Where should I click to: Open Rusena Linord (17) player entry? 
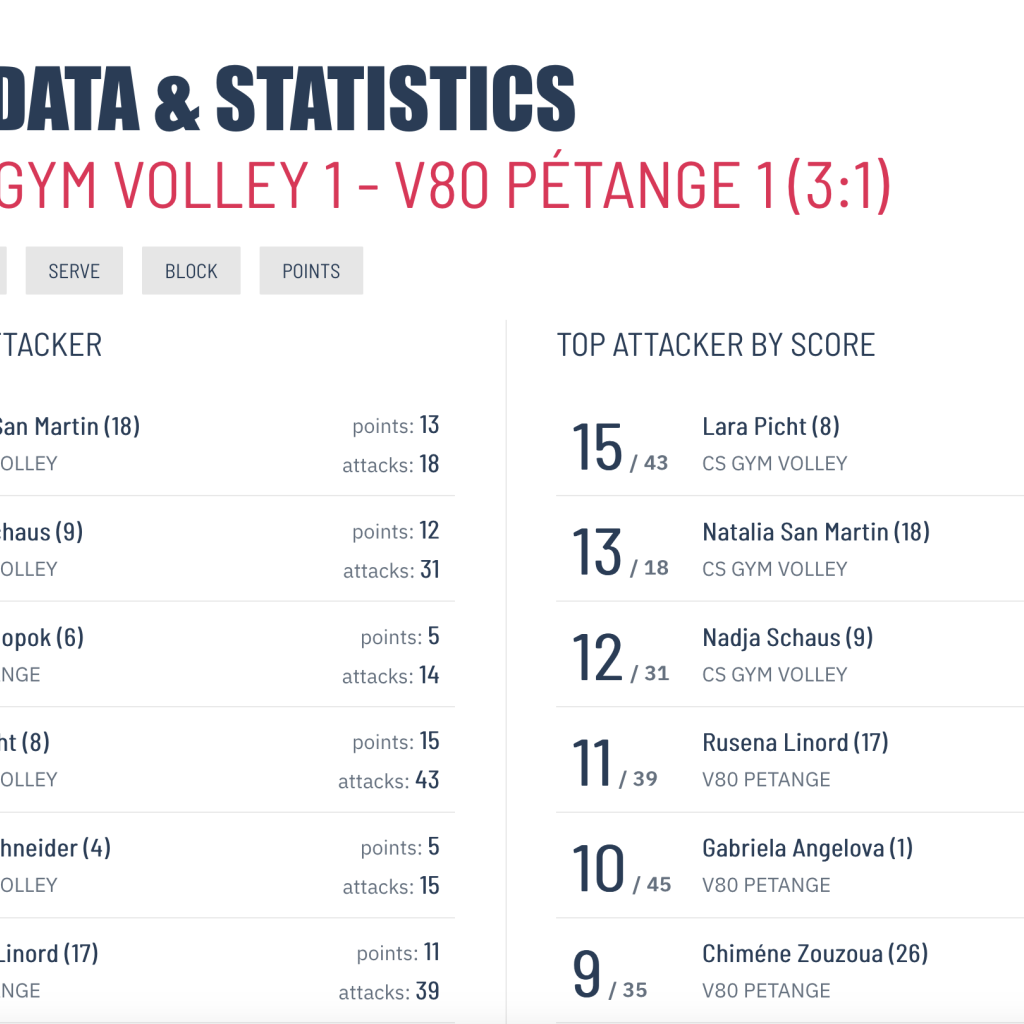tap(795, 743)
